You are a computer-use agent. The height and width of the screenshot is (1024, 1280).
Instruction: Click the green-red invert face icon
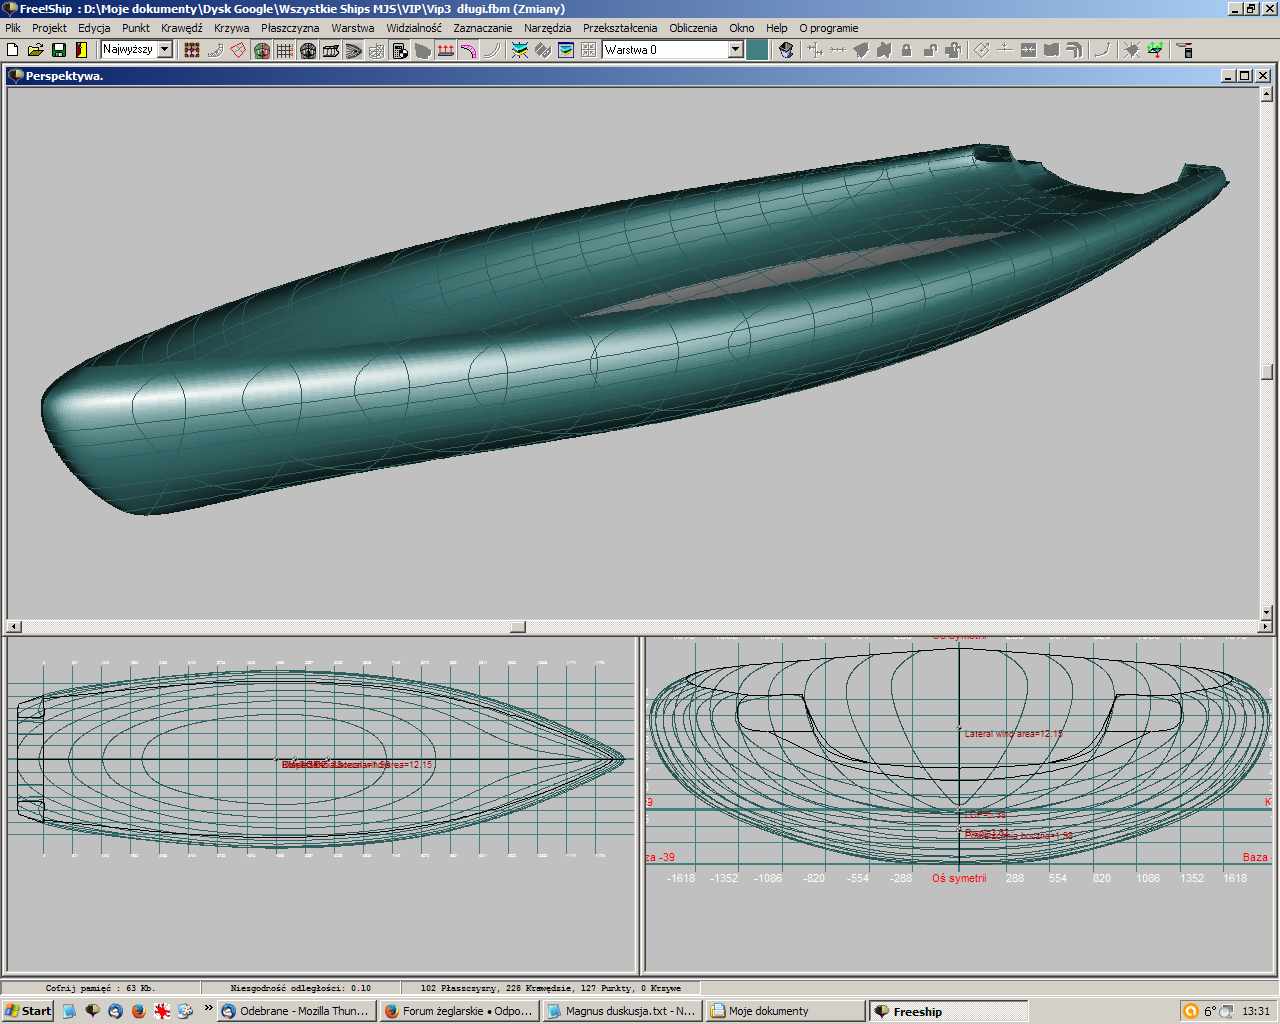pos(1155,50)
